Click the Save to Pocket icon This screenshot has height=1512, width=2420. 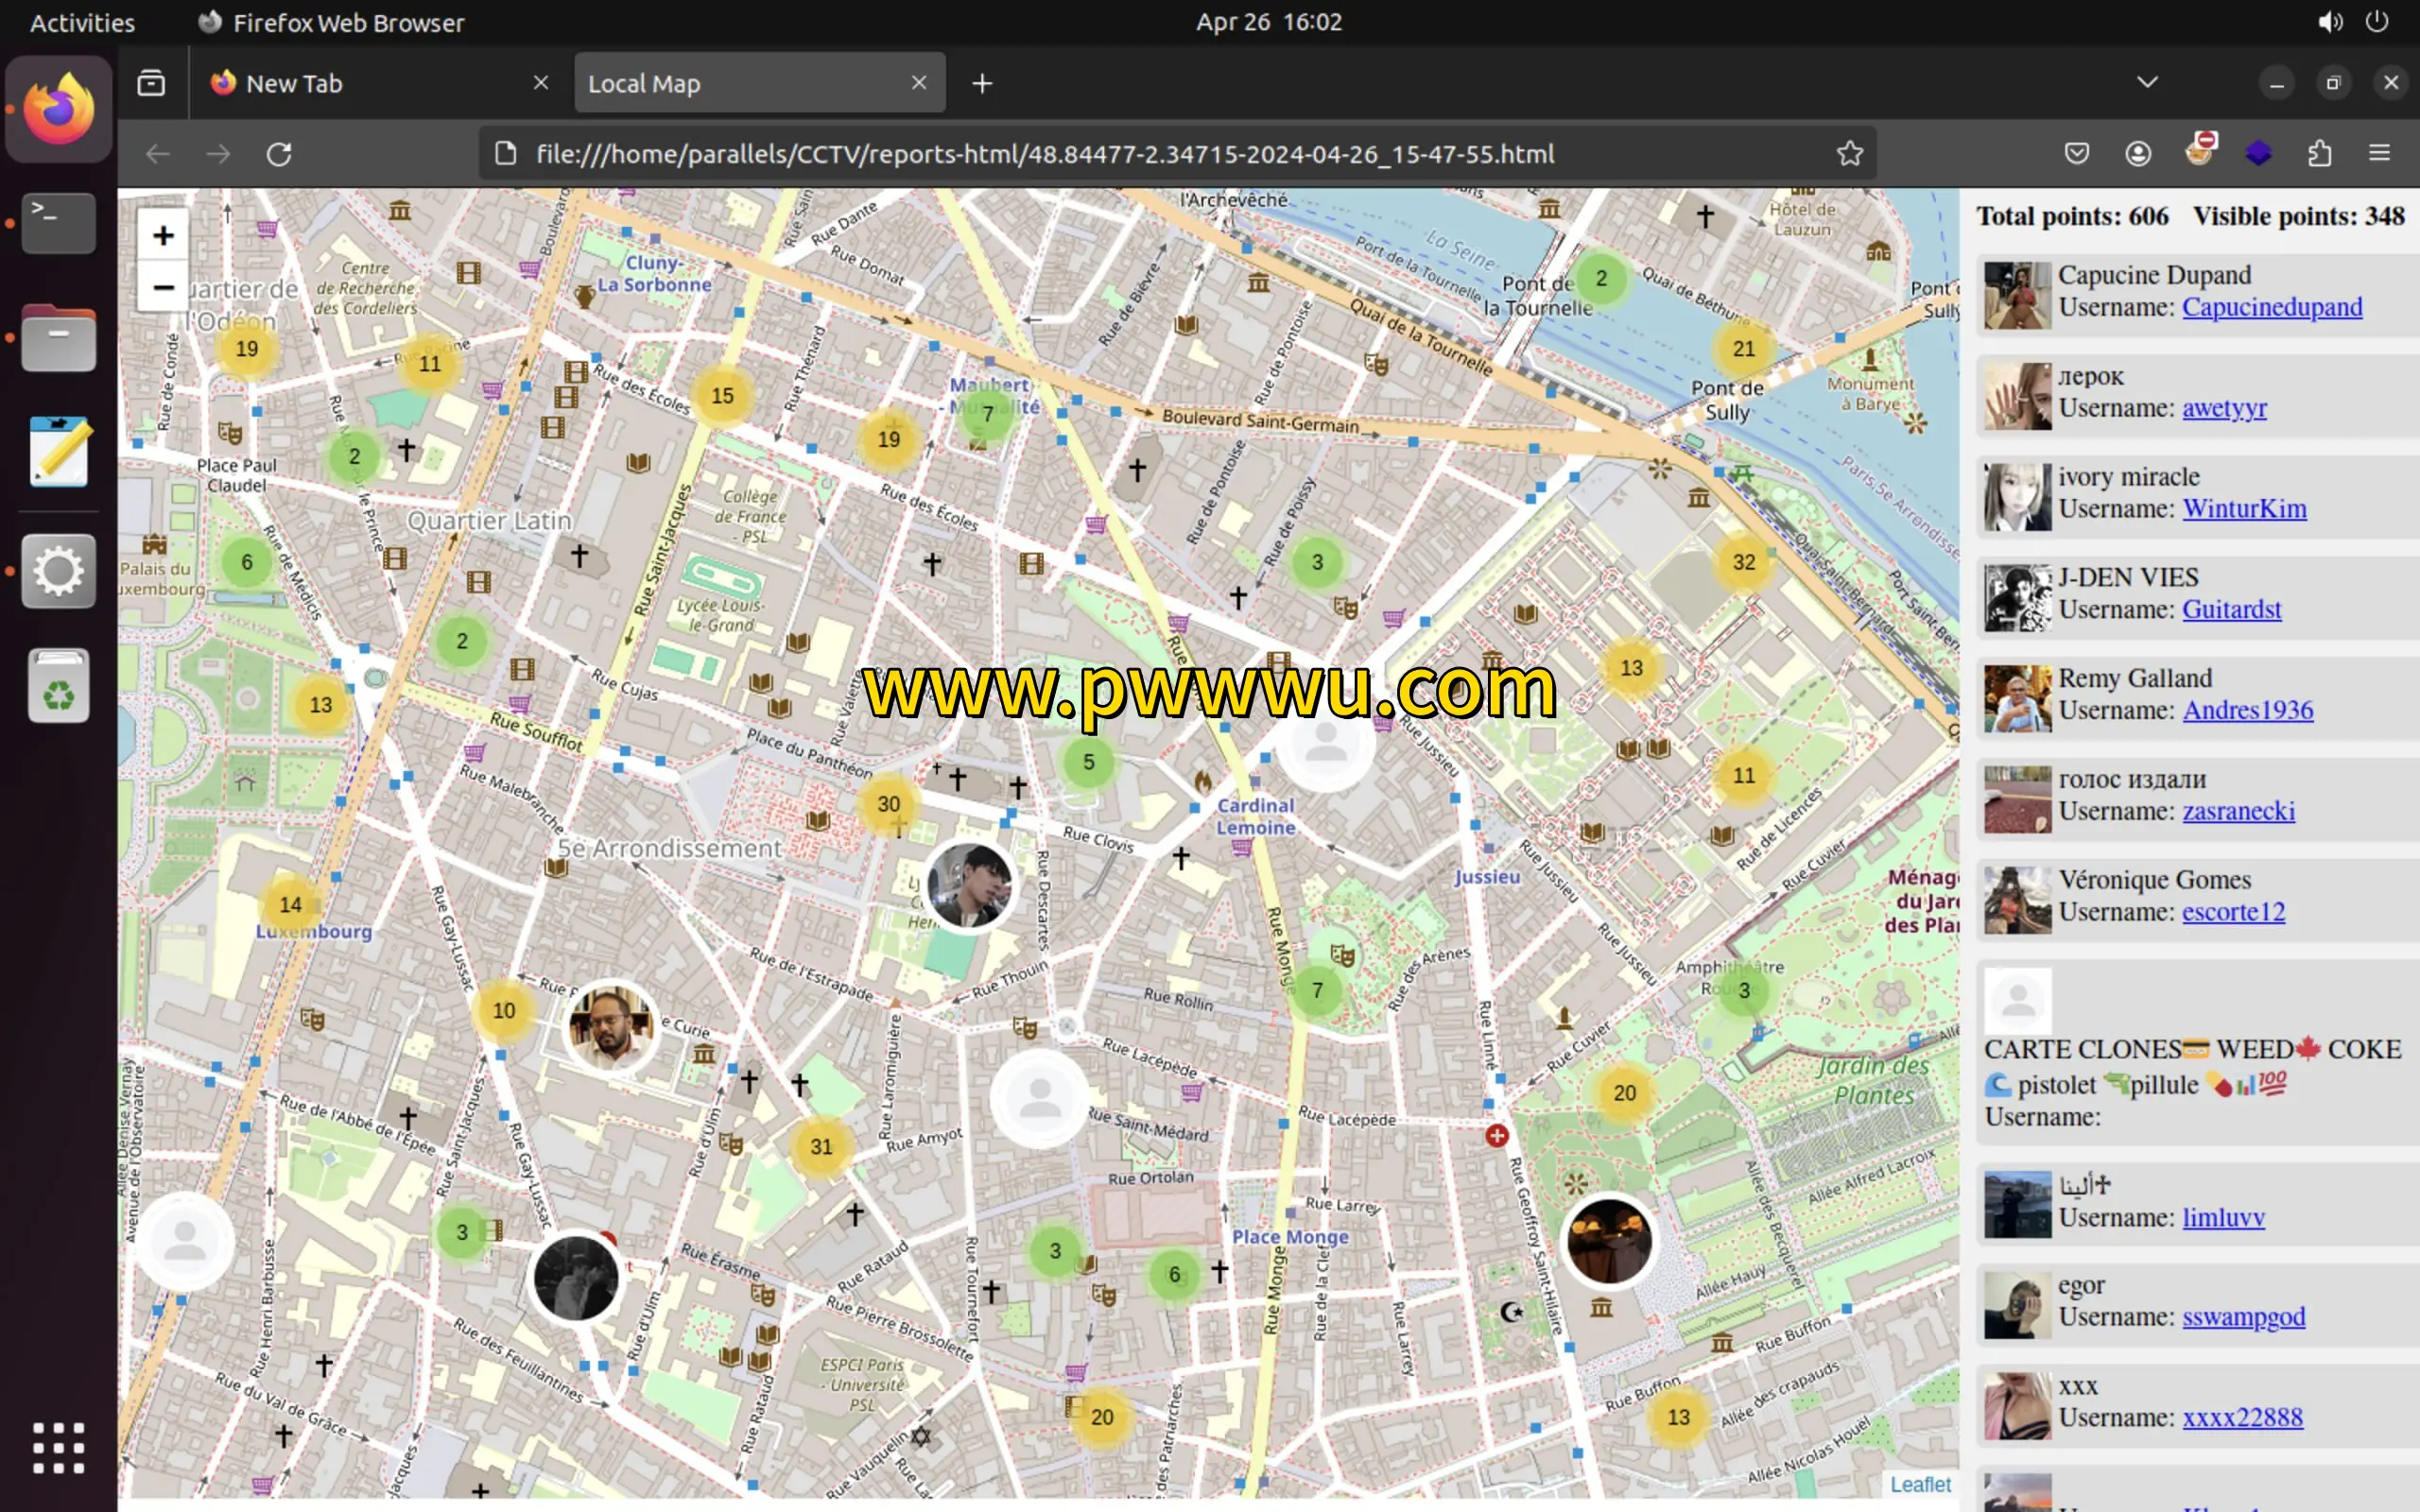pyautogui.click(x=2077, y=153)
